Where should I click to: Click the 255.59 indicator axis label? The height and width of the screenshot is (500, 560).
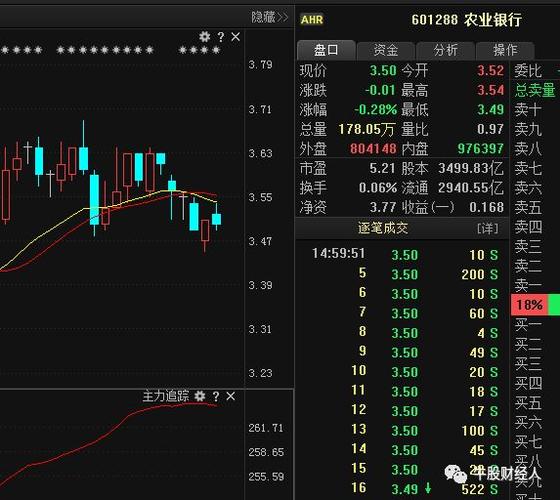point(266,476)
